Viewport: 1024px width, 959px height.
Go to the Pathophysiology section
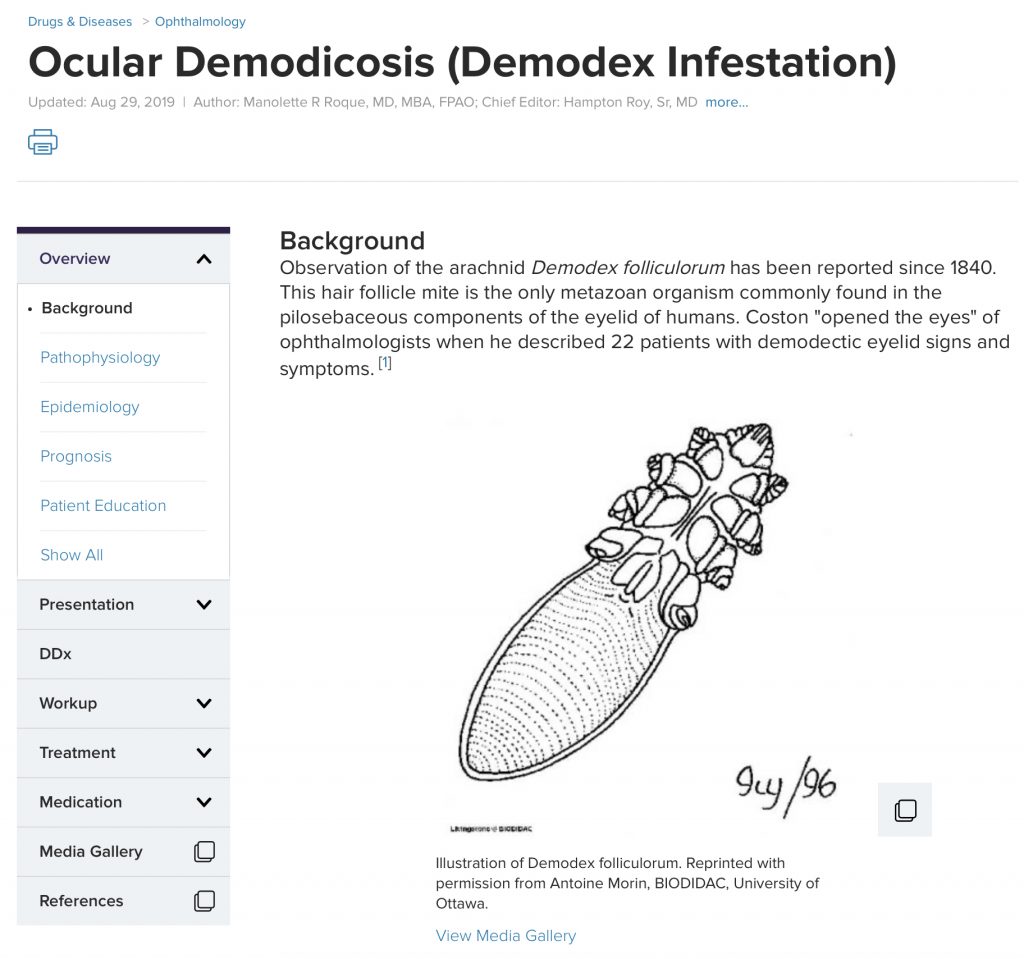102,357
